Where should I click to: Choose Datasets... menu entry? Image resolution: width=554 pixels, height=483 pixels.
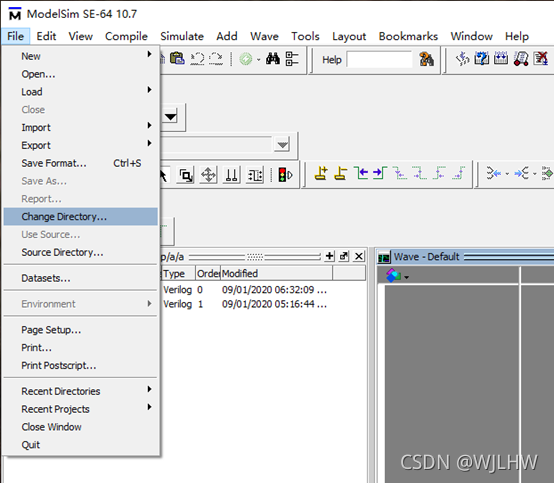click(x=81, y=278)
